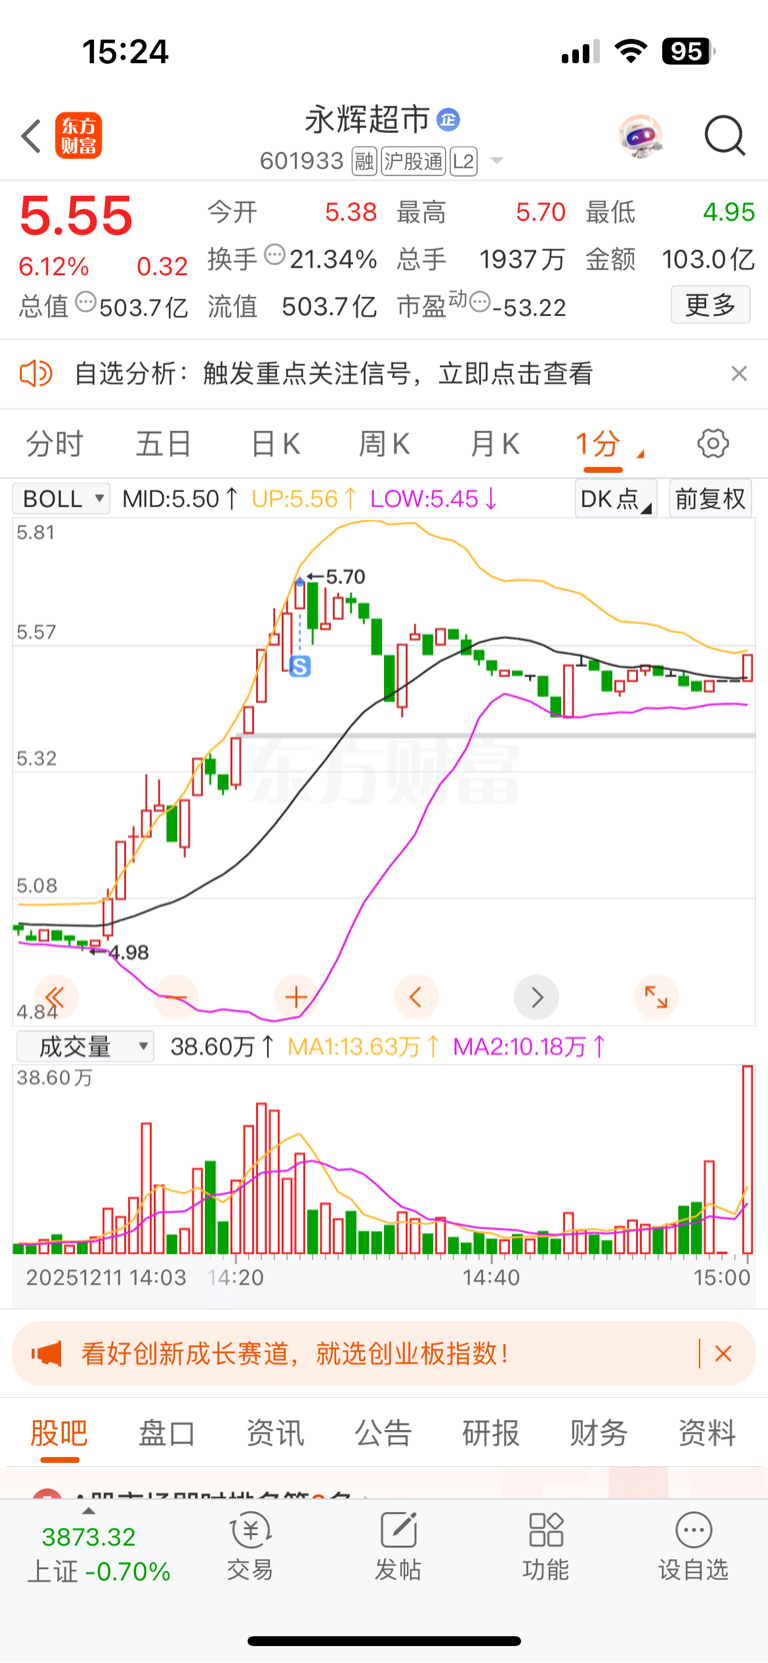The width and height of the screenshot is (768, 1663).
Task: Tap the info circle beside 换手
Action: (275, 255)
